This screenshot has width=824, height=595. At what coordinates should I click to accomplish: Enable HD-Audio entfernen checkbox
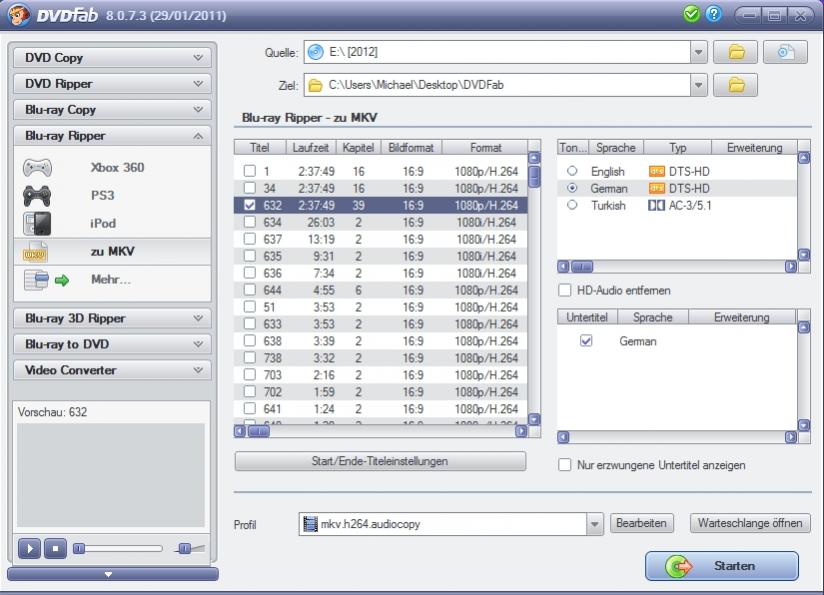(565, 291)
